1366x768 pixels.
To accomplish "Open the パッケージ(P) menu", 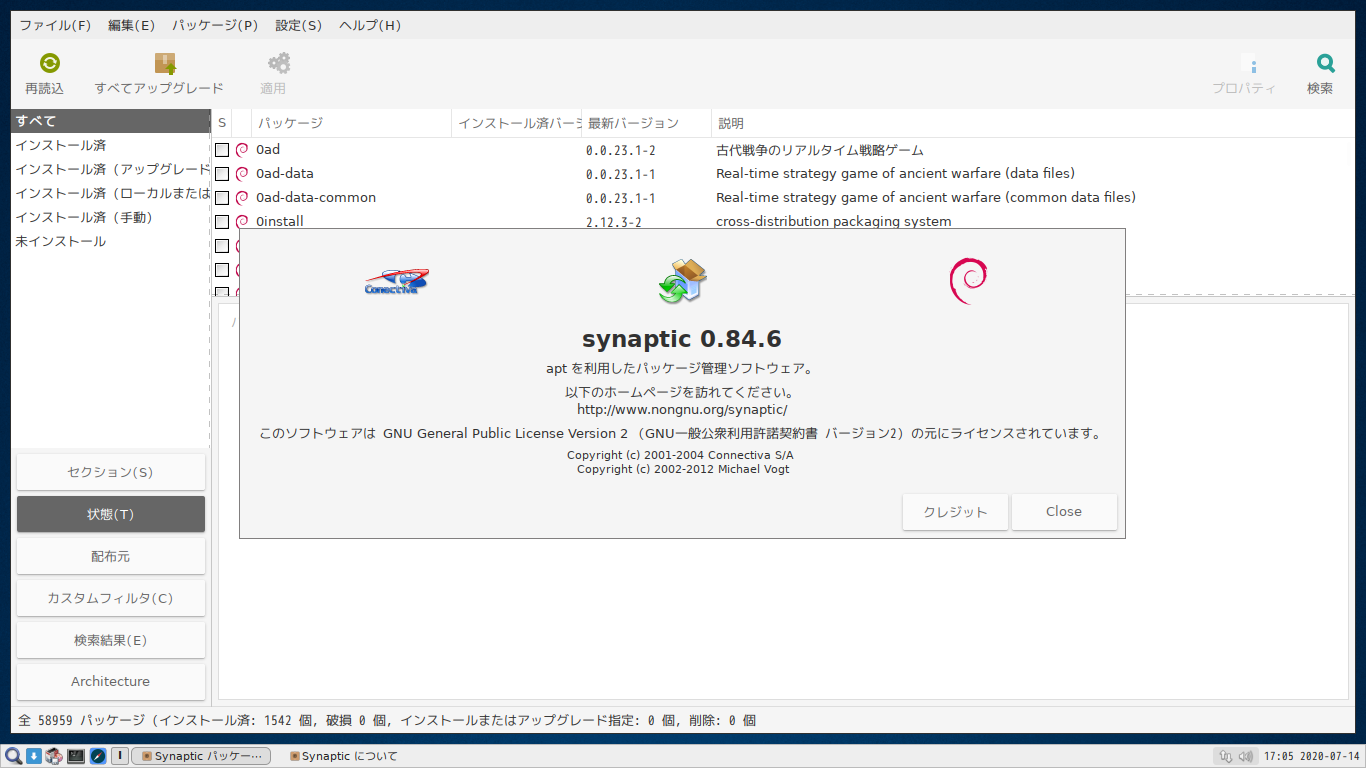I will [215, 25].
